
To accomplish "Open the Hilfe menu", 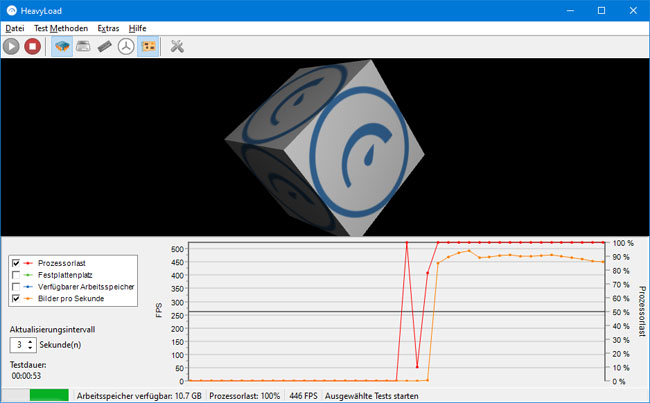I will click(137, 28).
